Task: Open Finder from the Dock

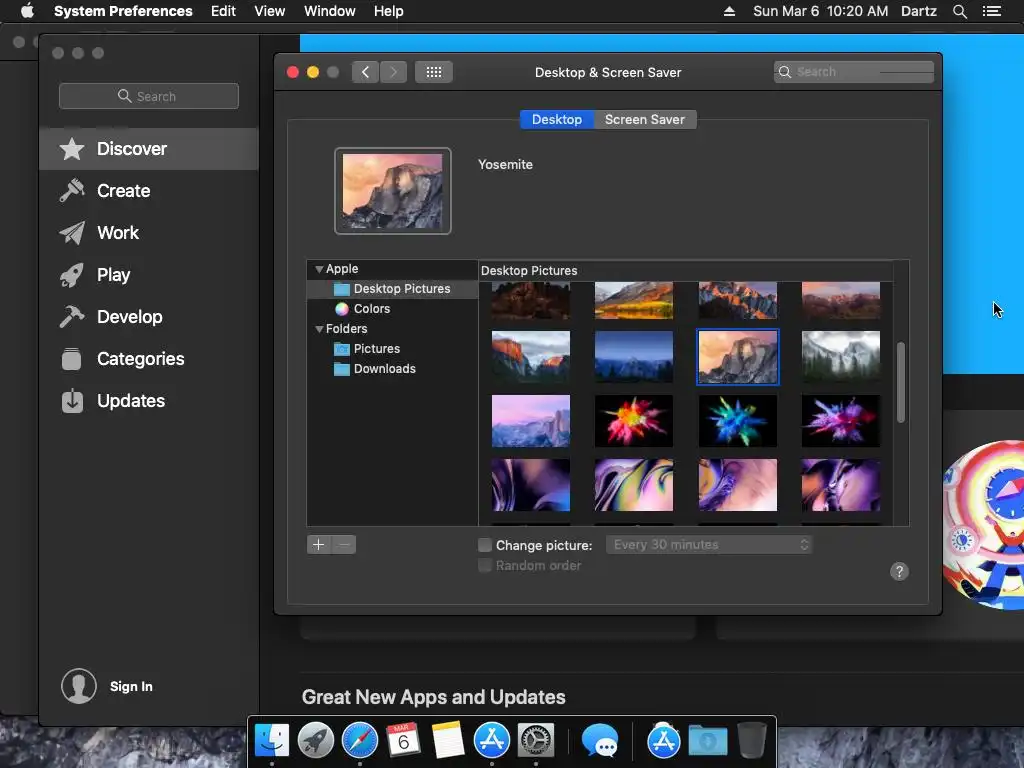Action: [272, 741]
